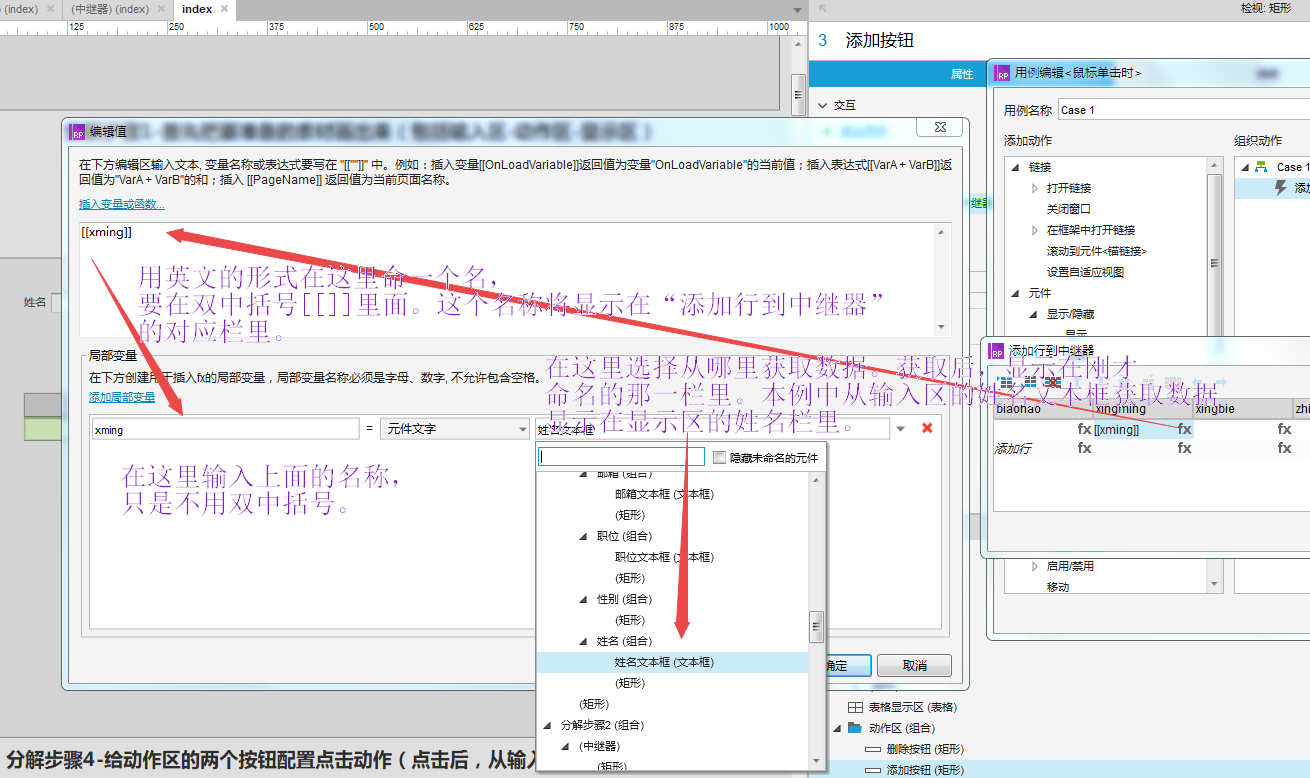Close the (中继器) (index) tab
Image resolution: width=1310 pixels, height=778 pixels.
point(162,9)
